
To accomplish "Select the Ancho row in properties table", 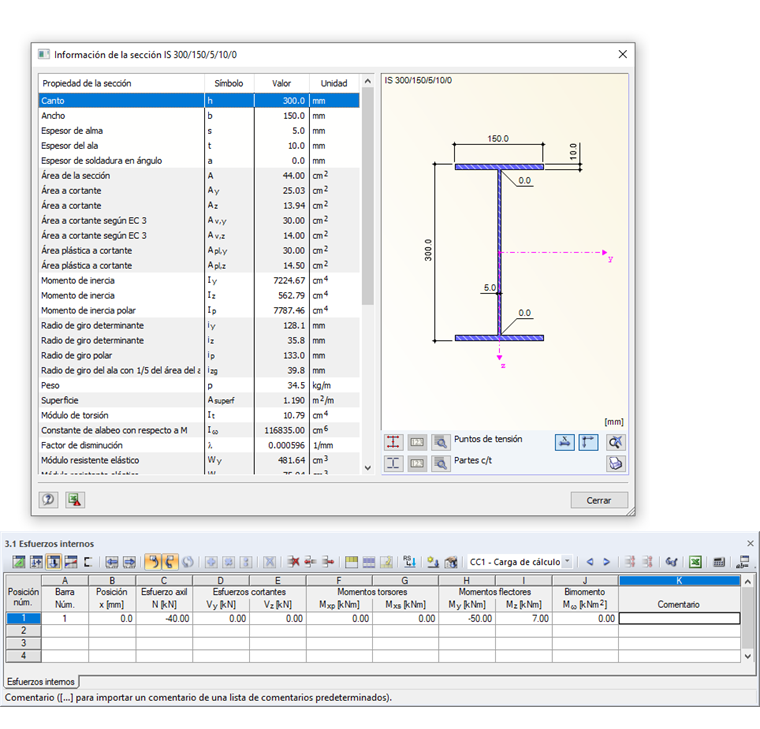I will coord(199,115).
